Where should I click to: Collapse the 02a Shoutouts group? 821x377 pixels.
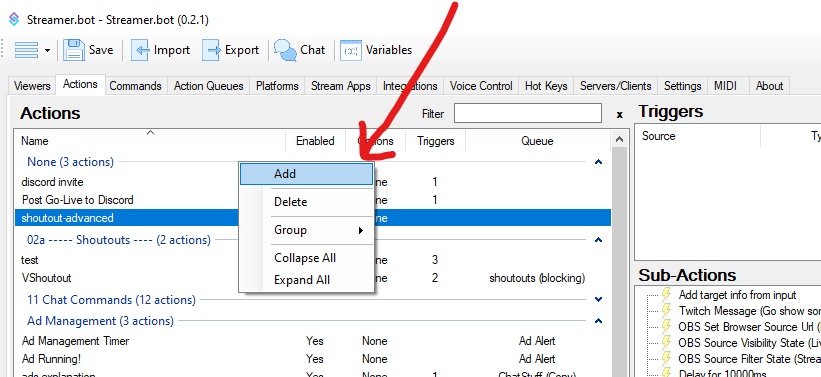598,240
